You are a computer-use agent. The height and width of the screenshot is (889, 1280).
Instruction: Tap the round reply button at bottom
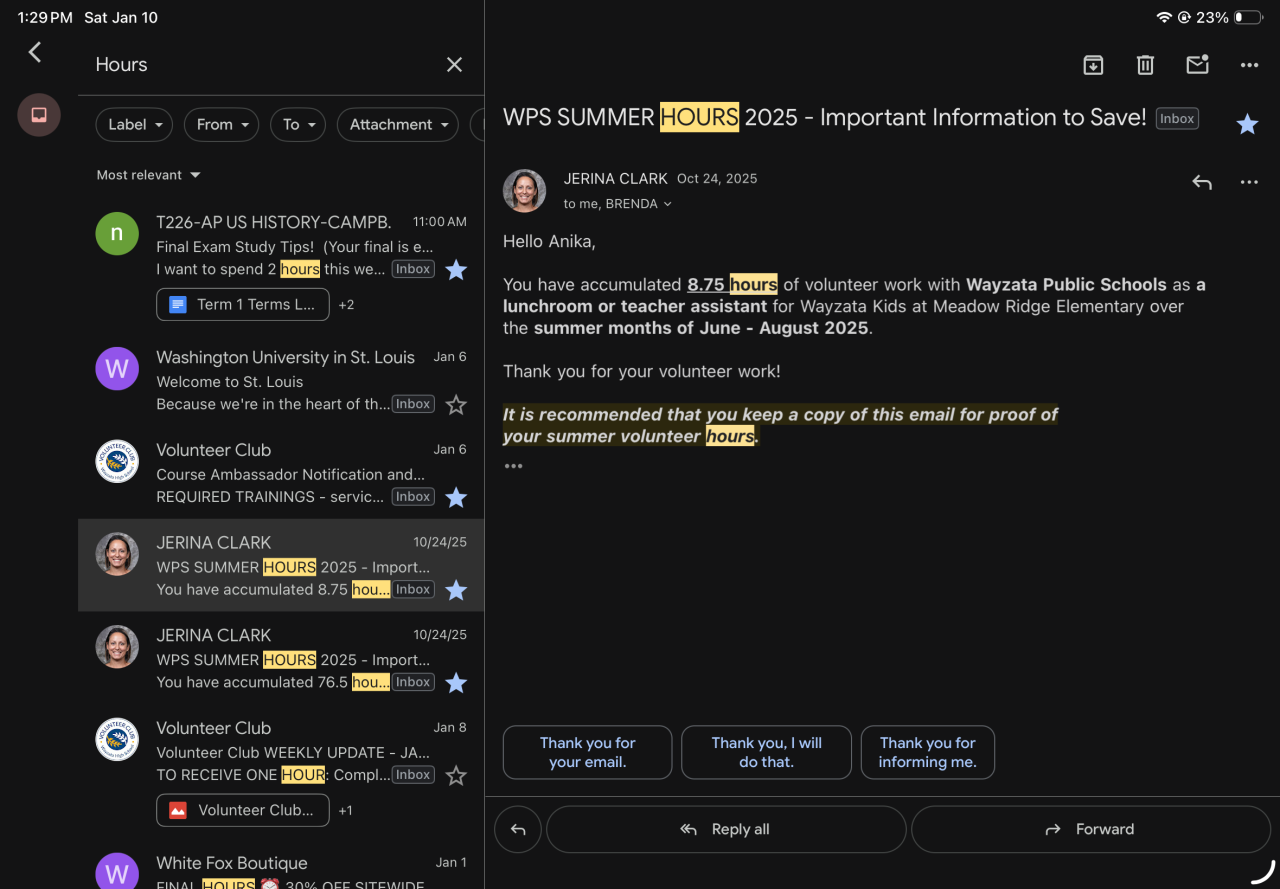pyautogui.click(x=518, y=829)
